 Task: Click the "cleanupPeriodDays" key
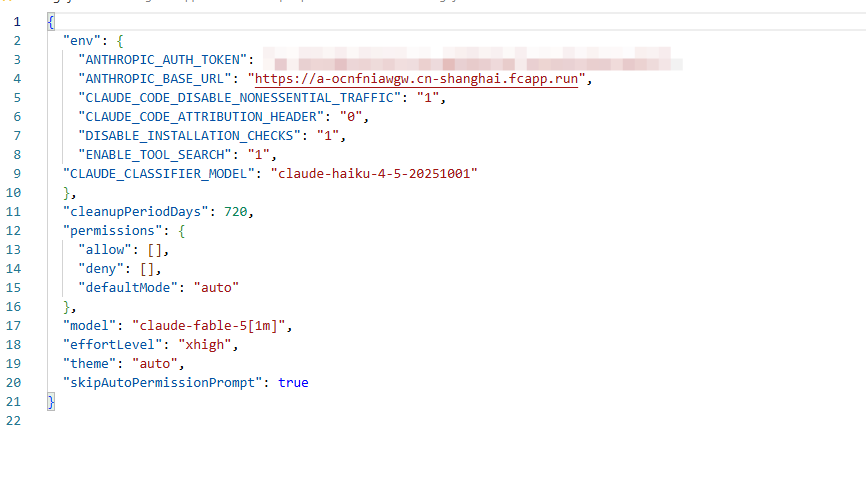pos(135,212)
